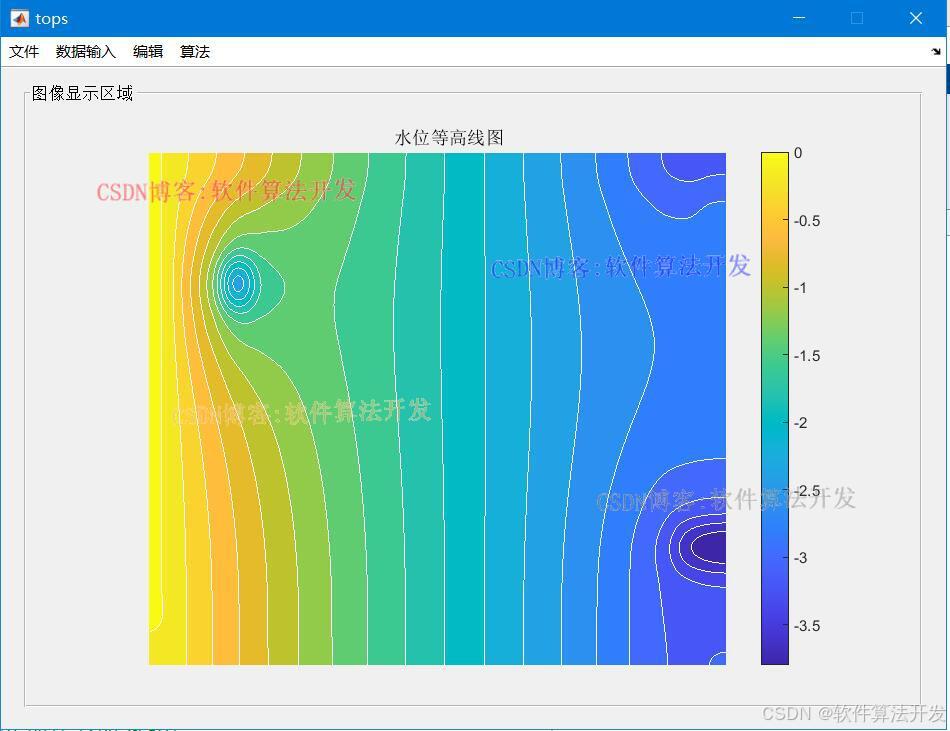Screen dimensions: 950x731
Task: Click the dark purple contour minimum on the plot
Action: (x=710, y=548)
